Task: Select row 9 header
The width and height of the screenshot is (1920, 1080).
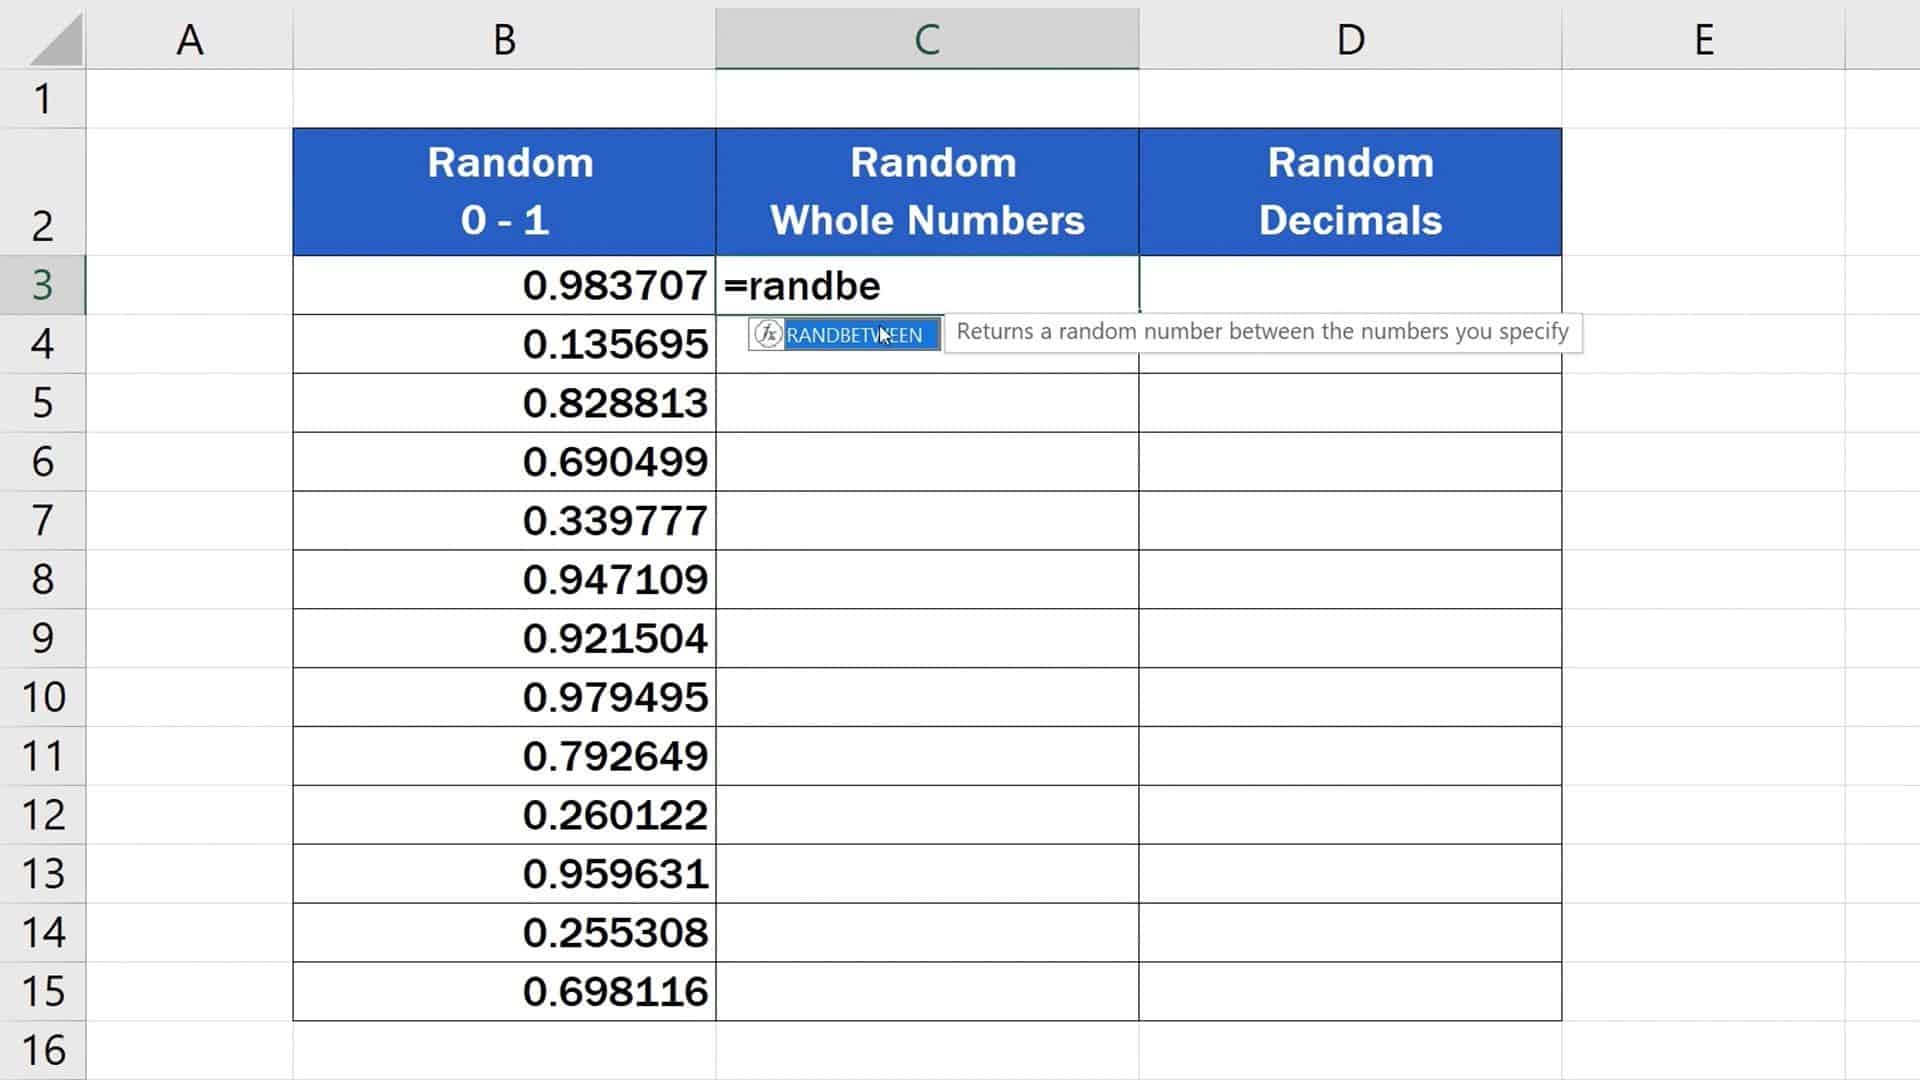Action: click(43, 638)
